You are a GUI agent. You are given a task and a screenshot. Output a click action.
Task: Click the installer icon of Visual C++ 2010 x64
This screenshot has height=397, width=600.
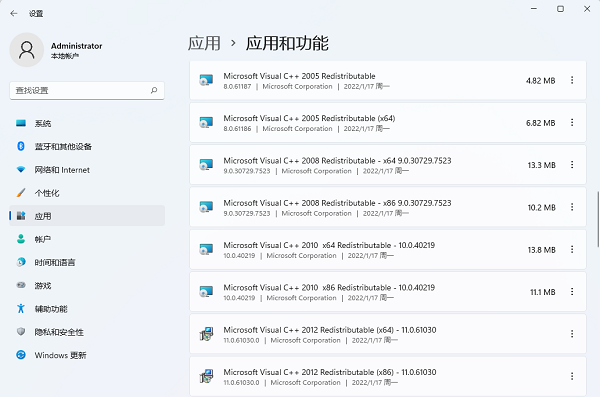(x=206, y=249)
